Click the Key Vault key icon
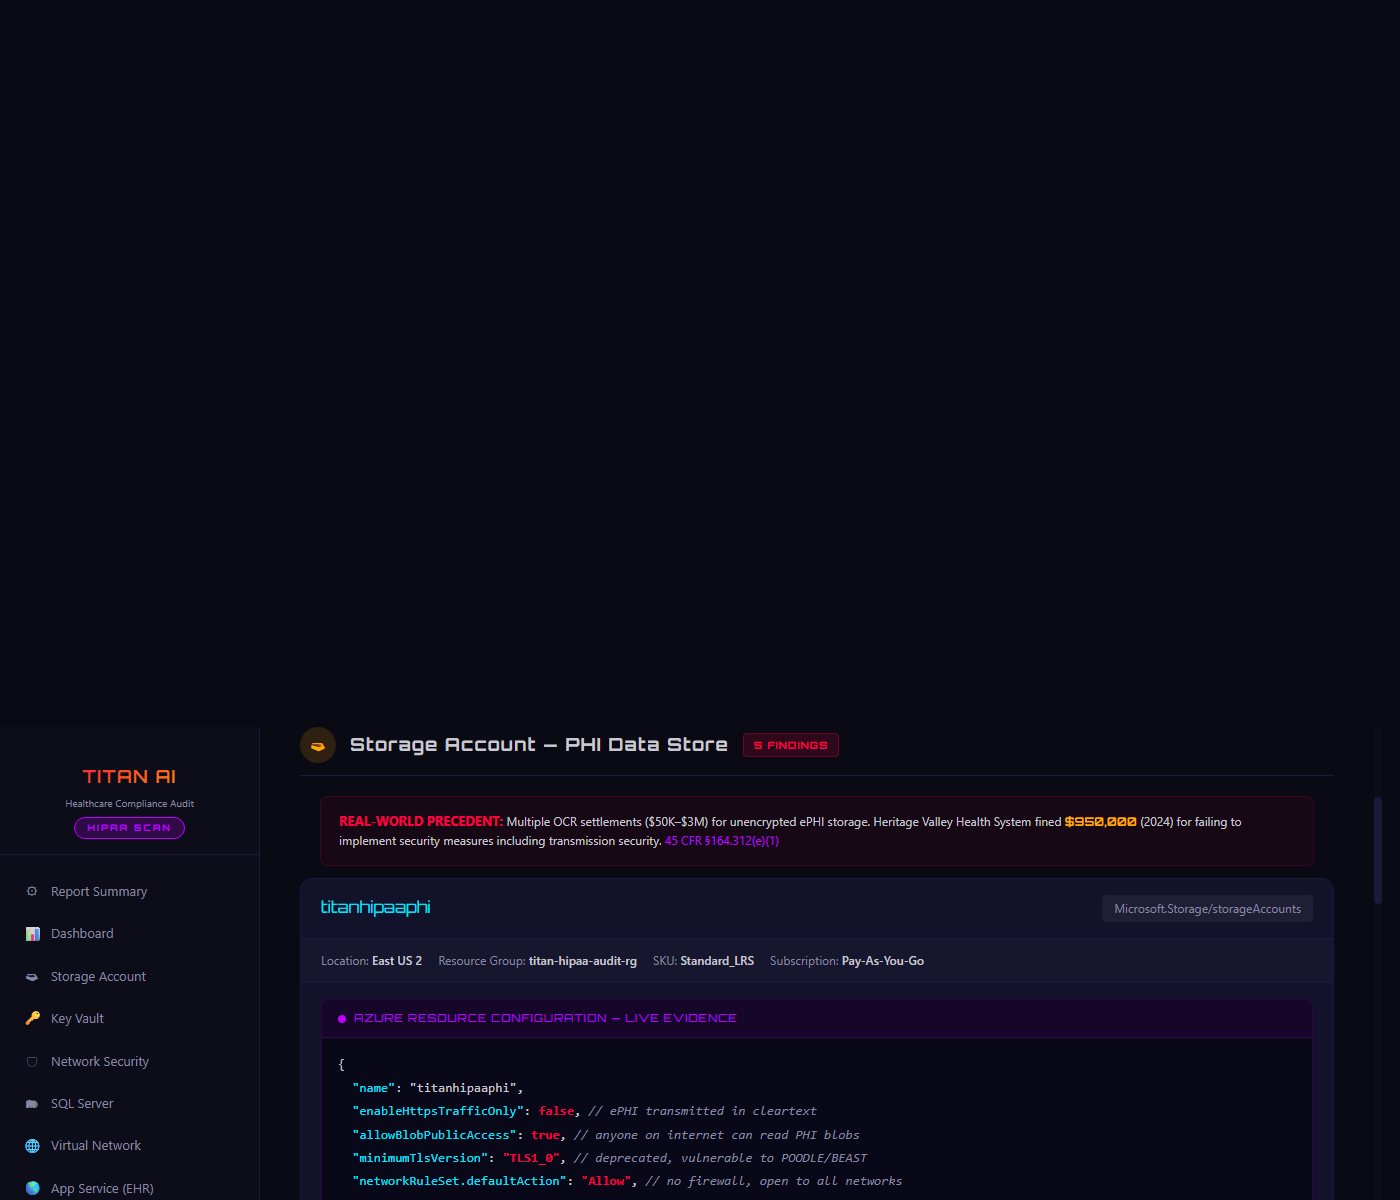Image resolution: width=1400 pixels, height=1200 pixels. tap(32, 1018)
